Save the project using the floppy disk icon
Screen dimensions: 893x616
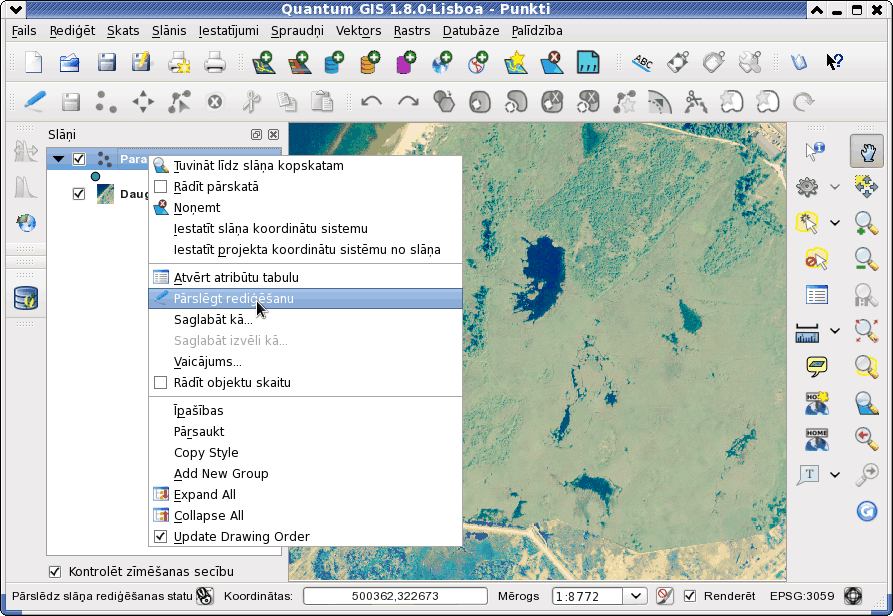point(106,62)
